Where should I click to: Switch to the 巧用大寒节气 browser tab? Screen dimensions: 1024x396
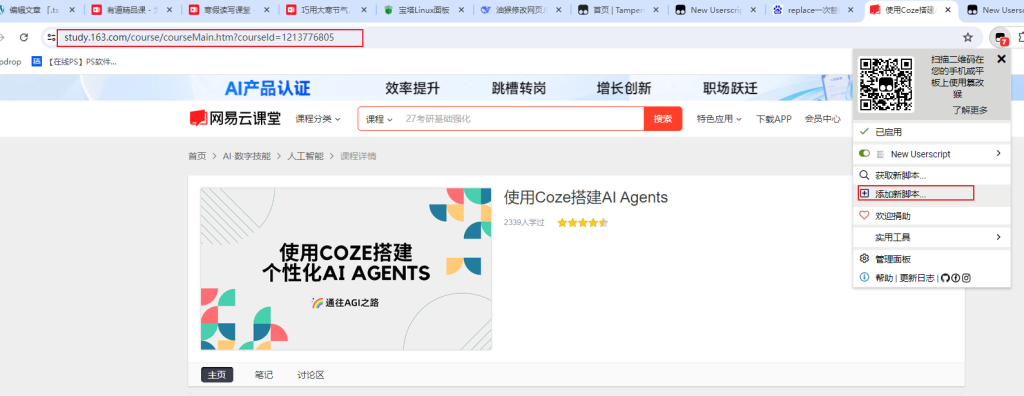(x=327, y=10)
